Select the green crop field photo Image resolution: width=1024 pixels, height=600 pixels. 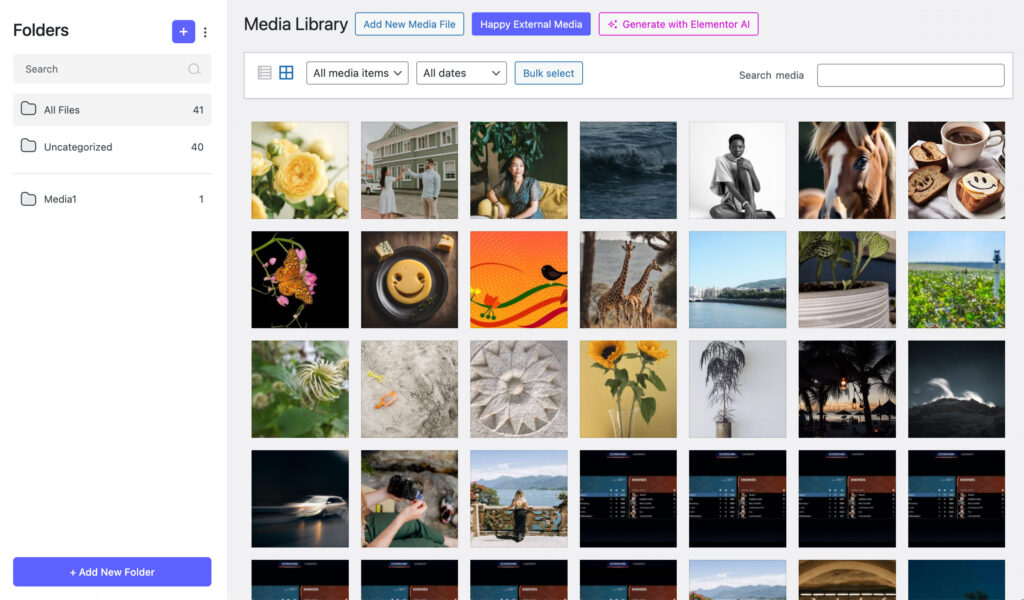click(x=956, y=279)
